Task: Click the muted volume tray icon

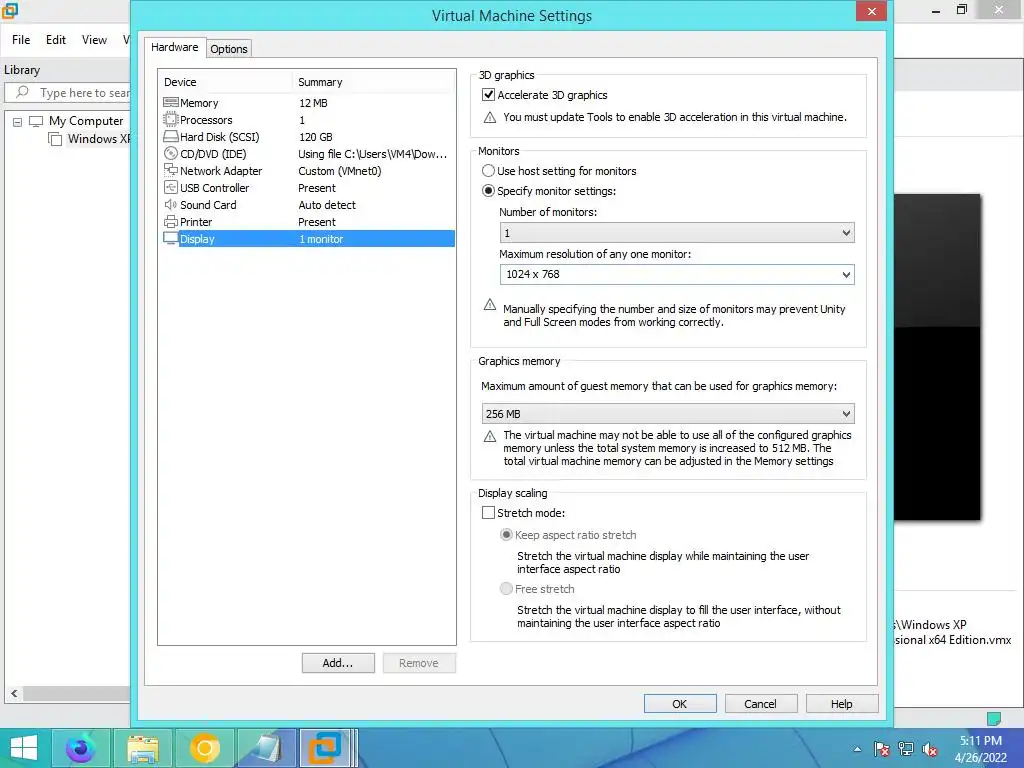Action: [930, 750]
